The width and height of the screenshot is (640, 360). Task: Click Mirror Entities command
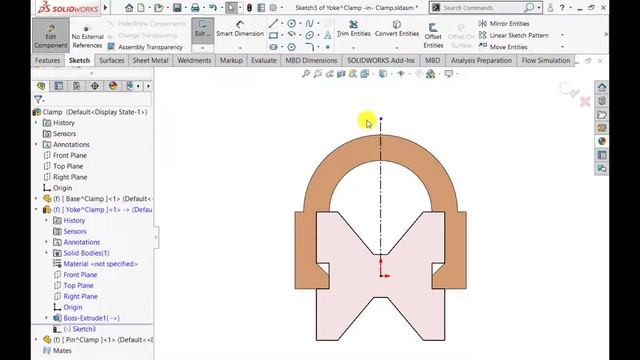coord(504,24)
